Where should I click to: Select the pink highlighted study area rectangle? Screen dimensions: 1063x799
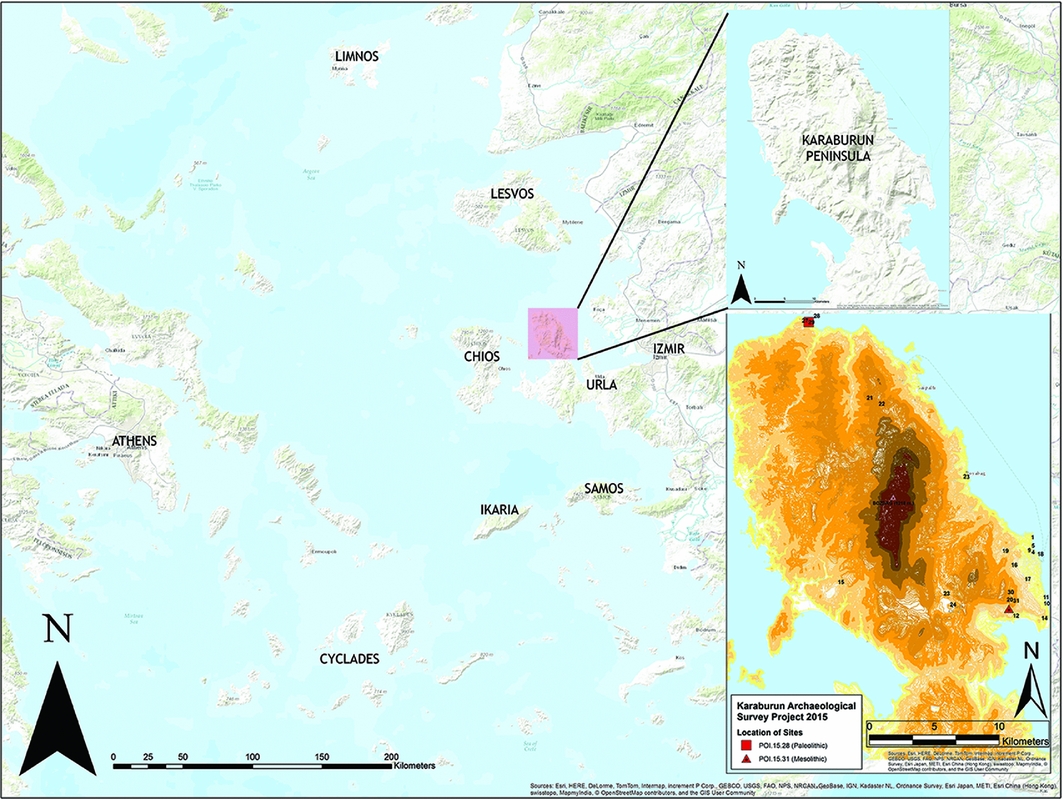pos(552,333)
